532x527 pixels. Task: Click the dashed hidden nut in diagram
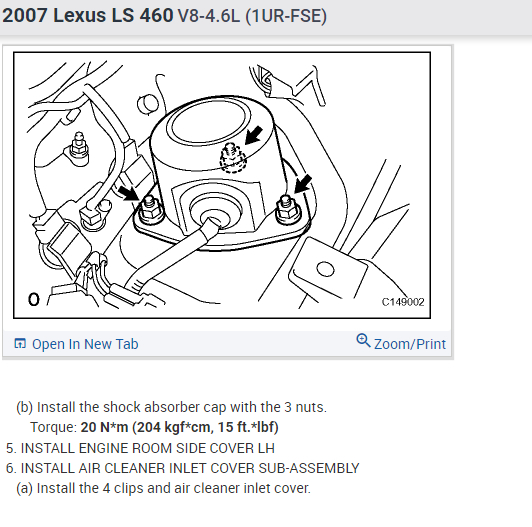point(232,158)
